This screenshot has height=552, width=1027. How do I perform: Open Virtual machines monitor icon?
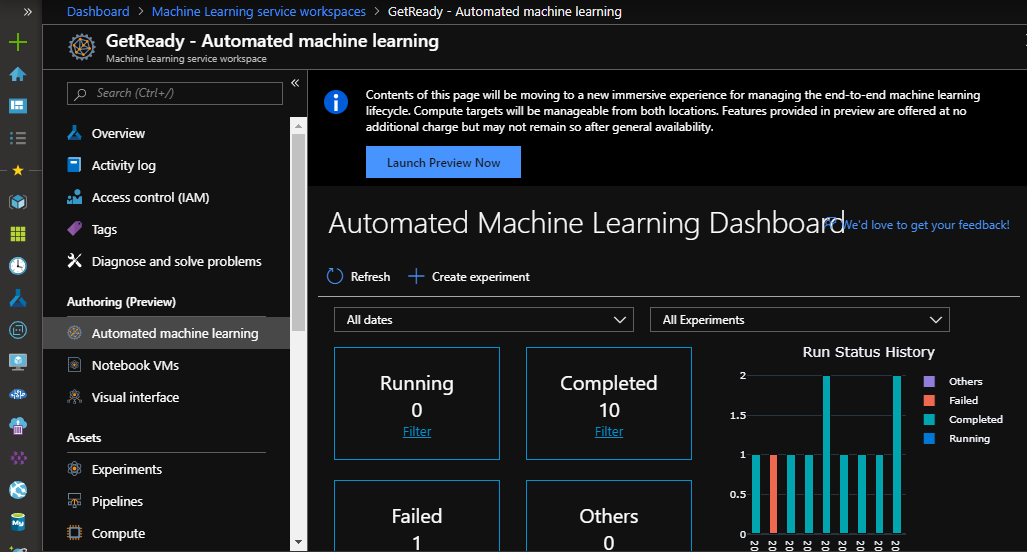tap(18, 362)
